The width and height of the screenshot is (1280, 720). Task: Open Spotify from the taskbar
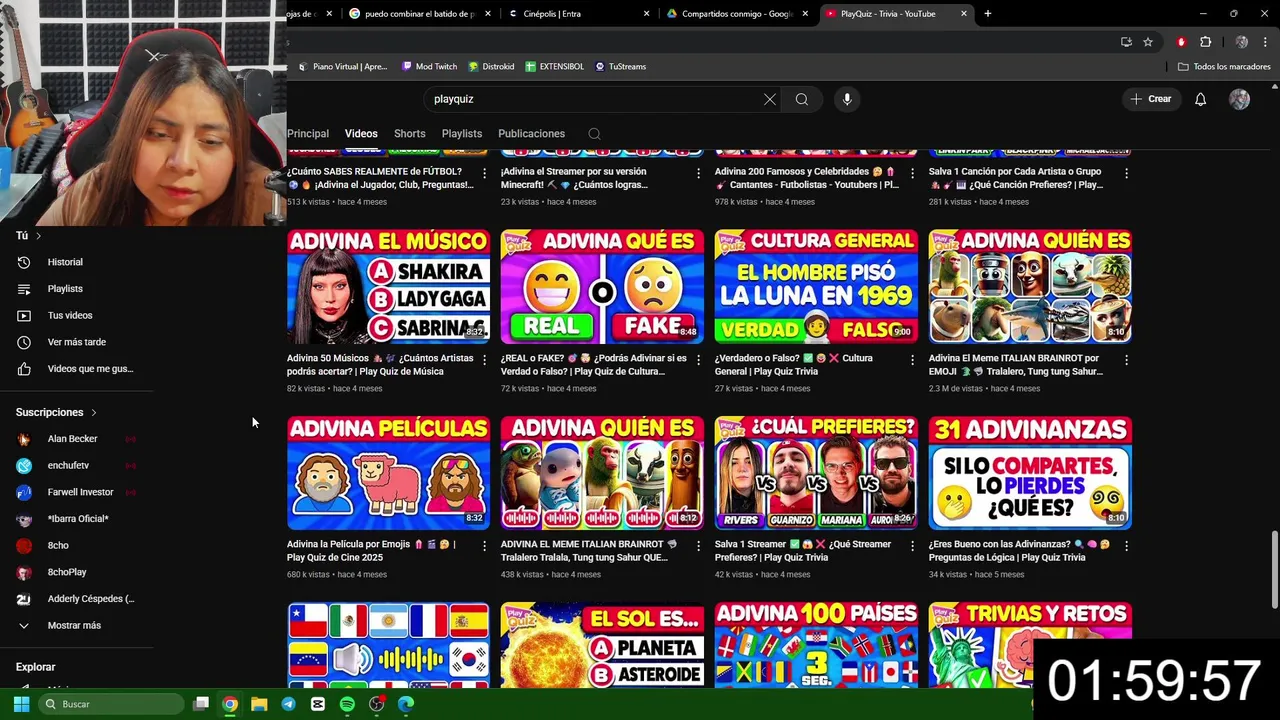[347, 704]
